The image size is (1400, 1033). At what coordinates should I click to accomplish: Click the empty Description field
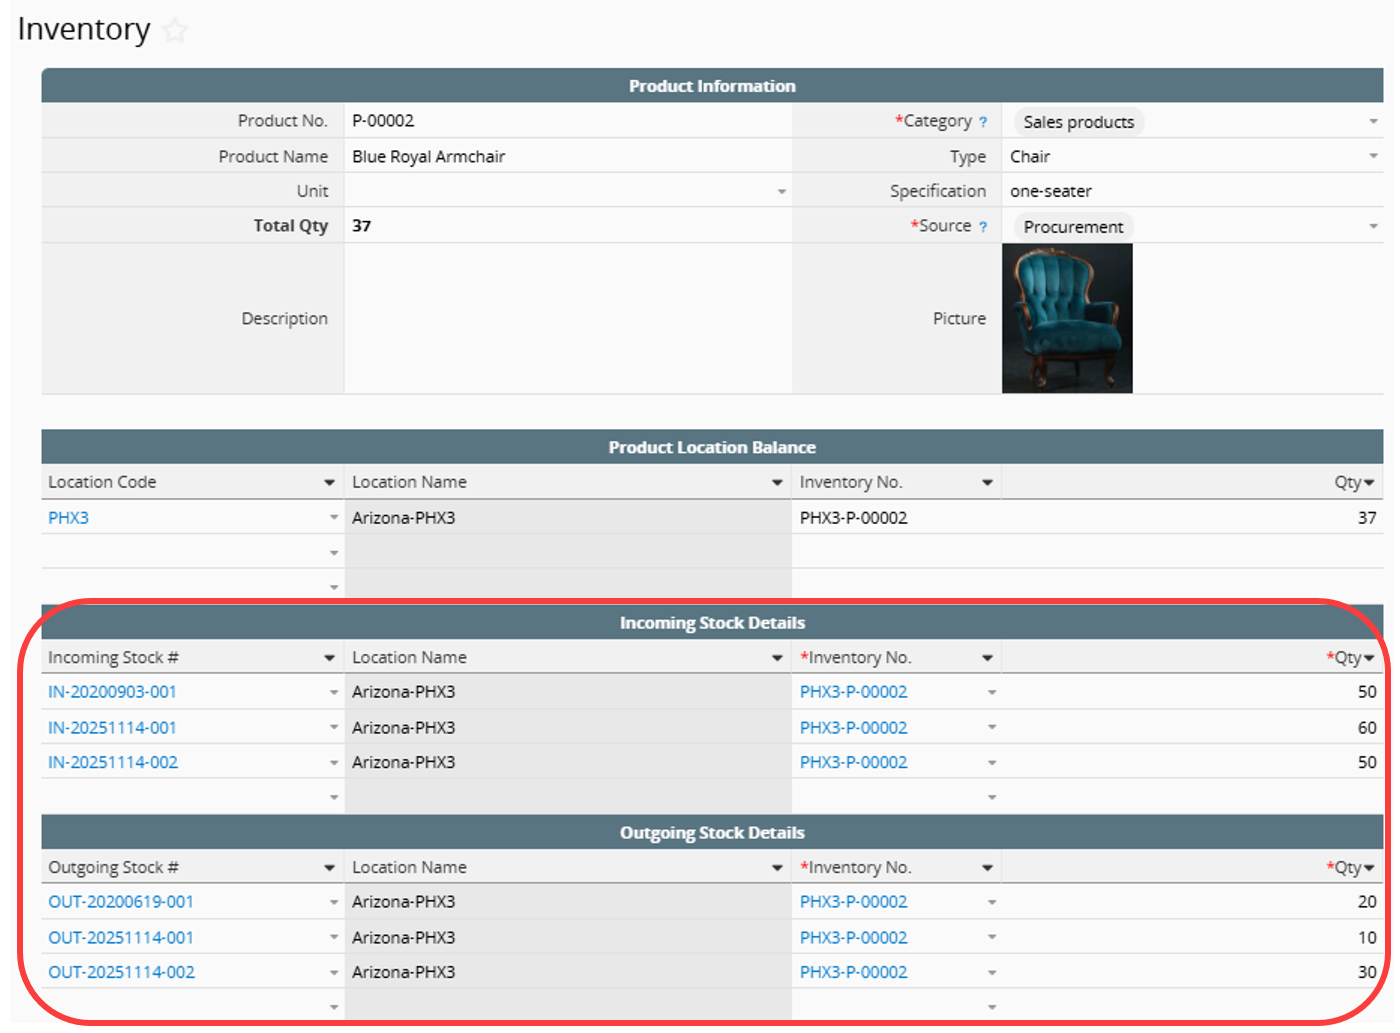[566, 319]
